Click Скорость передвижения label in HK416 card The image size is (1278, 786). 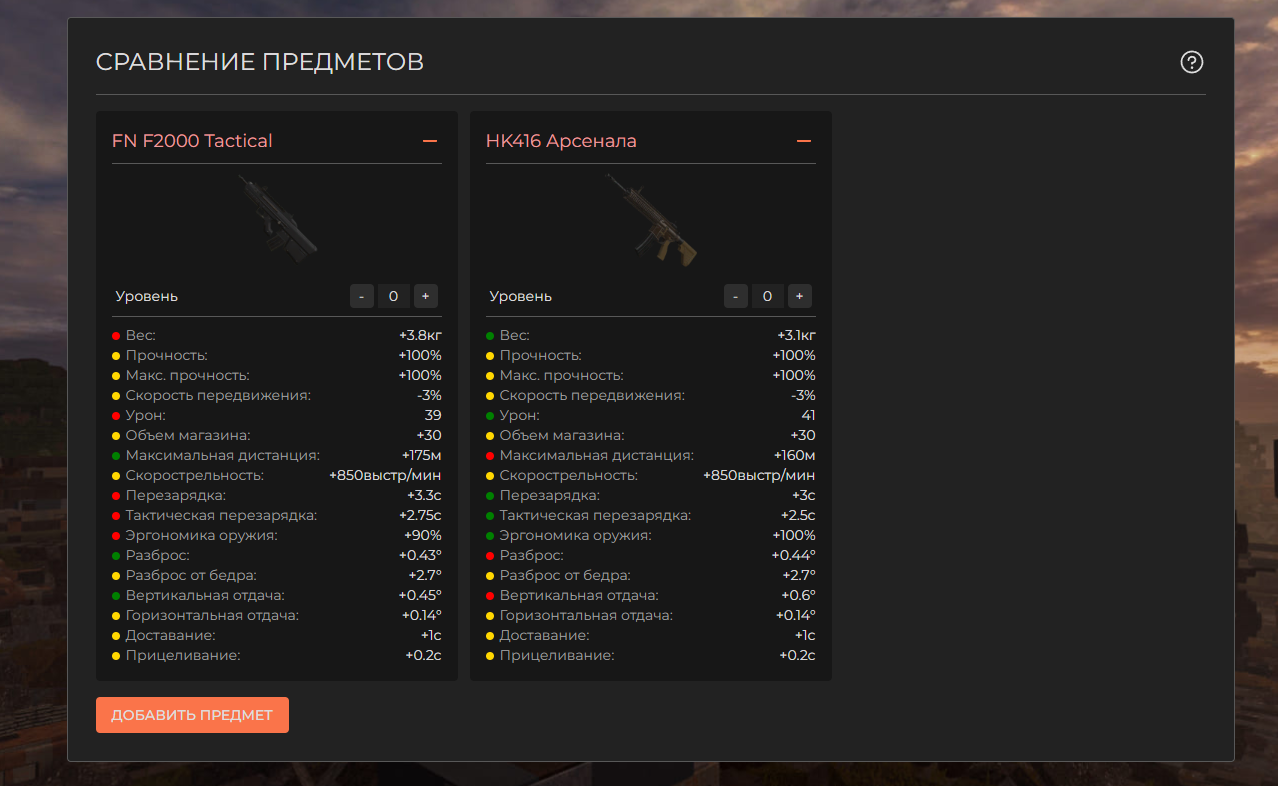[x=593, y=395]
